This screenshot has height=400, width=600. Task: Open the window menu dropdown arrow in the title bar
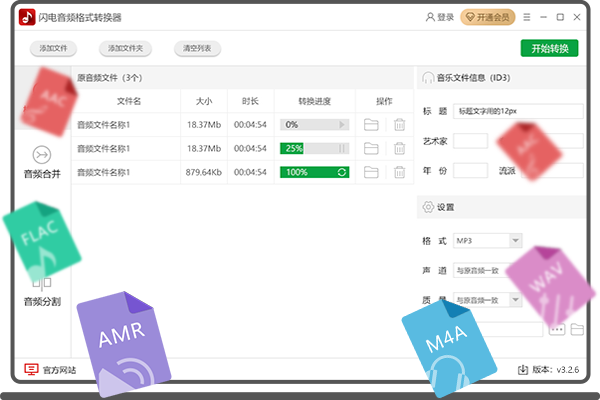(x=529, y=17)
